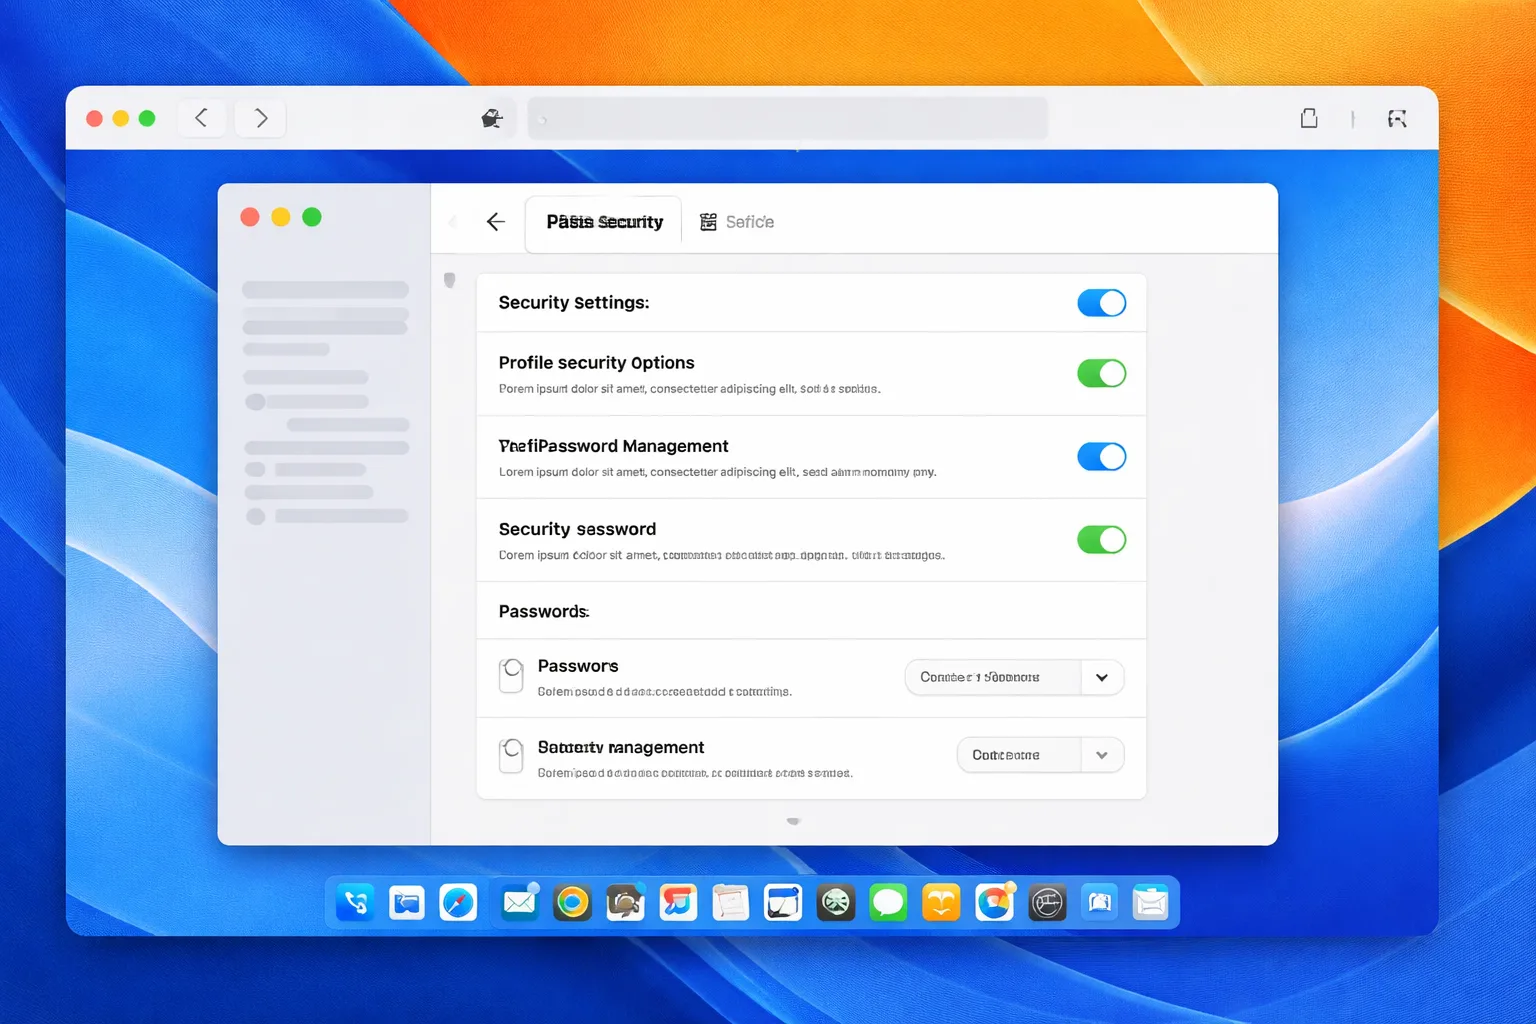
Task: Click the grid icon next to Sefice
Action: tap(708, 222)
